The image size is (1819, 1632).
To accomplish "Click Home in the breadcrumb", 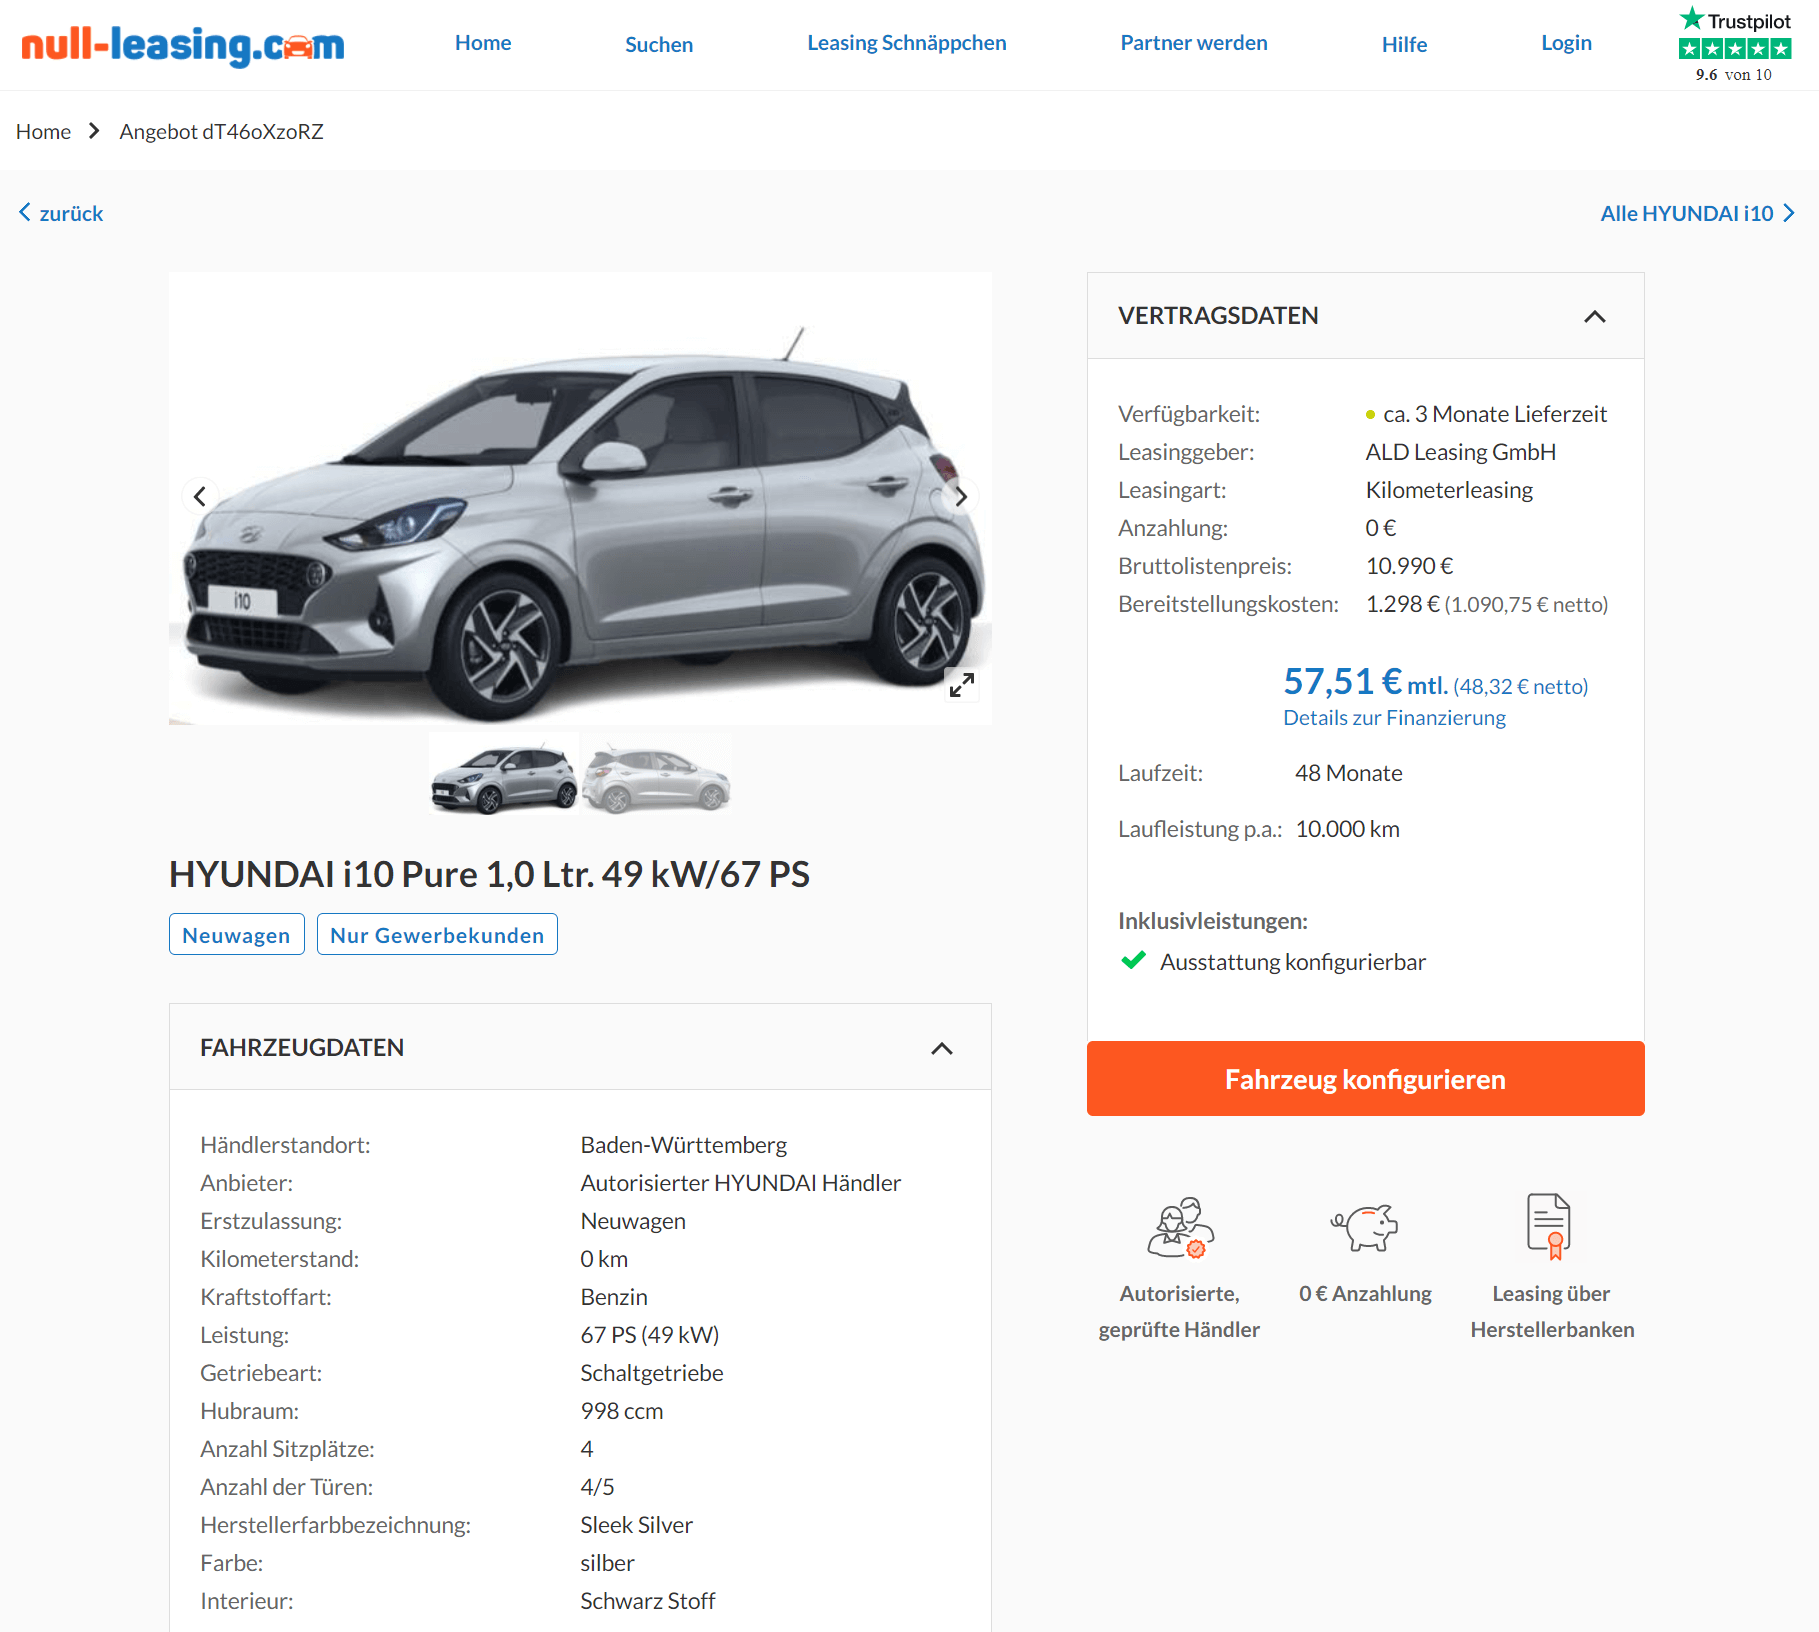I will [x=43, y=132].
